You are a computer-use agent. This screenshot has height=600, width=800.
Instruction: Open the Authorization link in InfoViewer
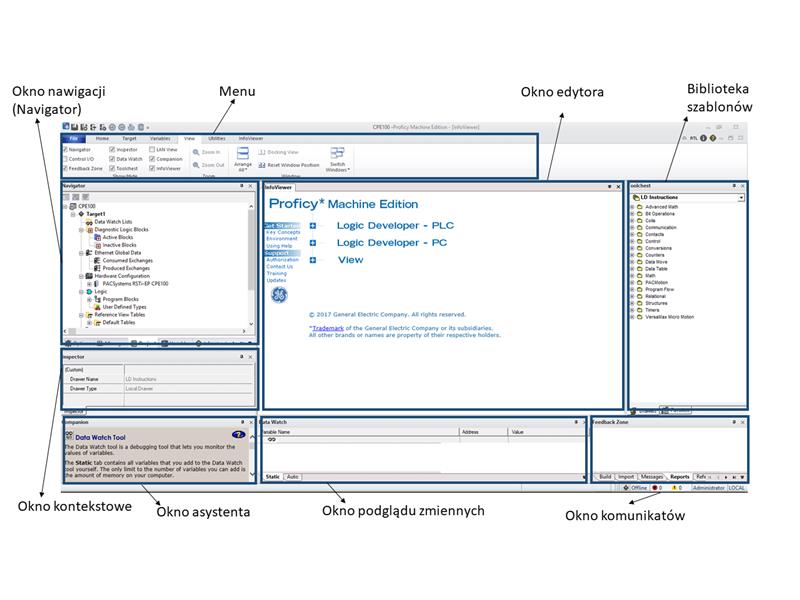click(x=282, y=260)
